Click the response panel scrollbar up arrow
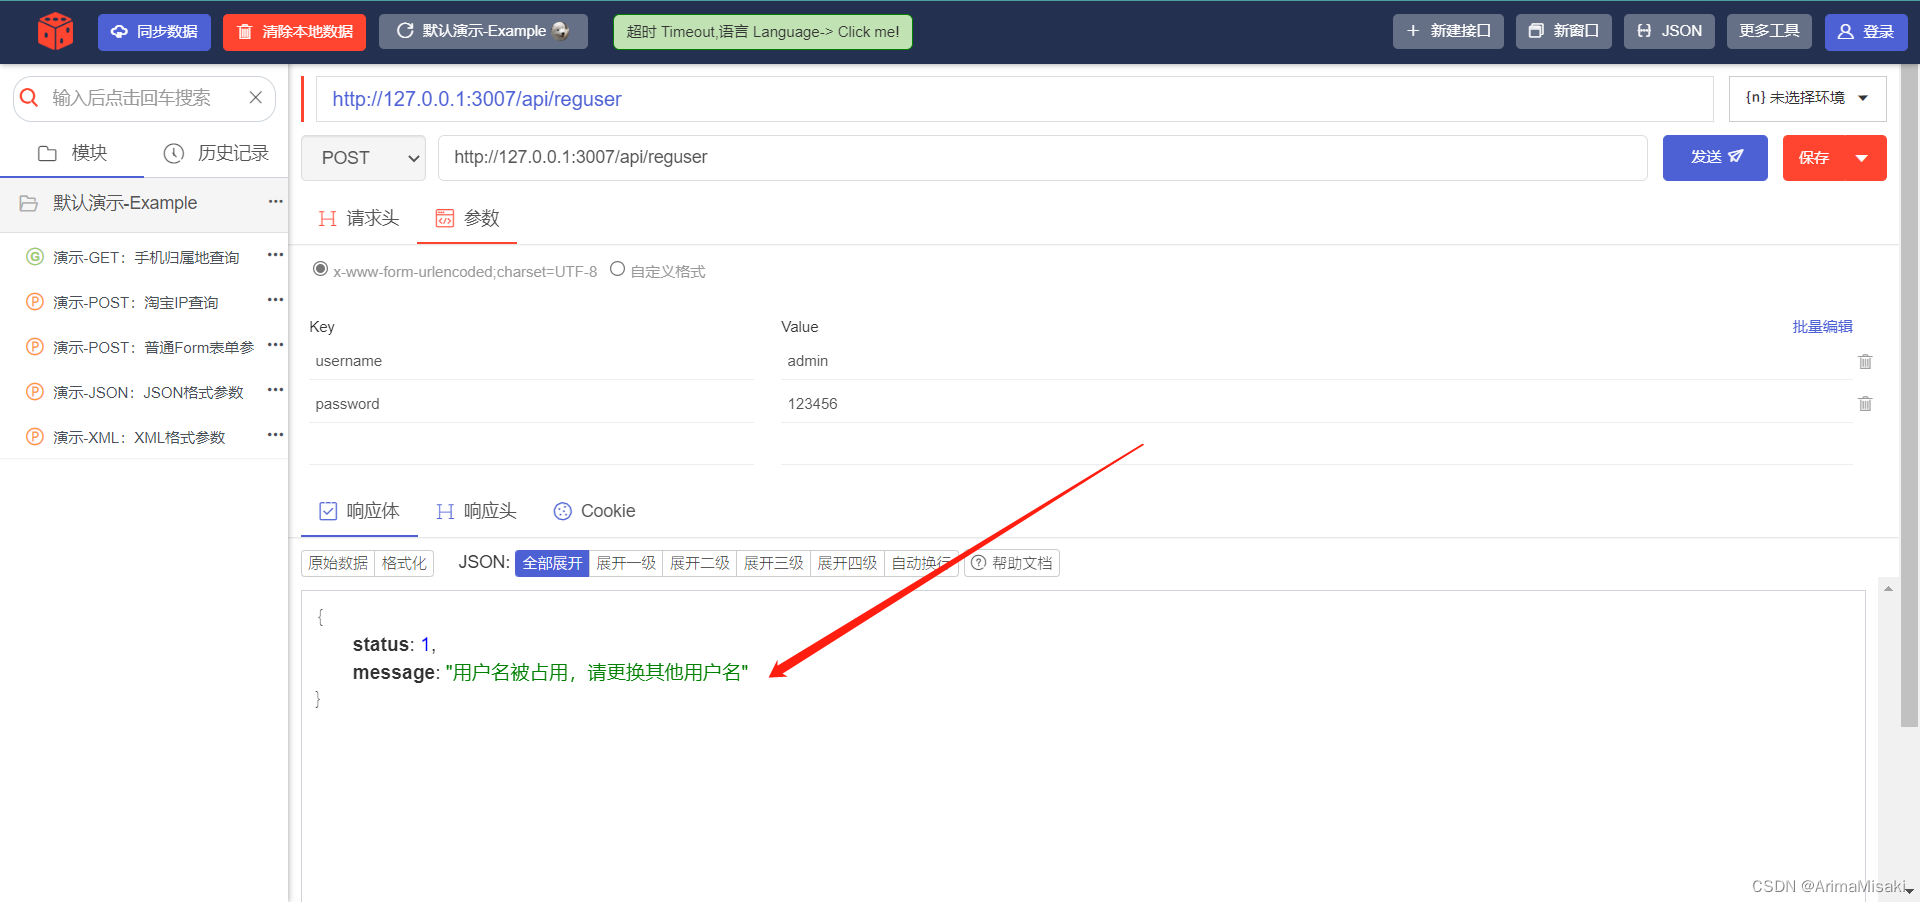The image size is (1920, 902). (x=1888, y=589)
